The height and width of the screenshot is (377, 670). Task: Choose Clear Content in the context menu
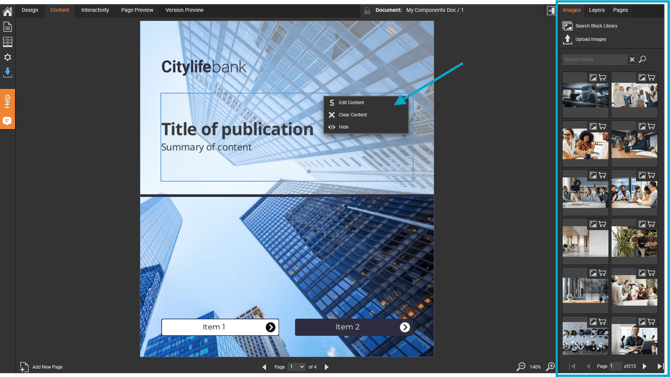pos(366,115)
